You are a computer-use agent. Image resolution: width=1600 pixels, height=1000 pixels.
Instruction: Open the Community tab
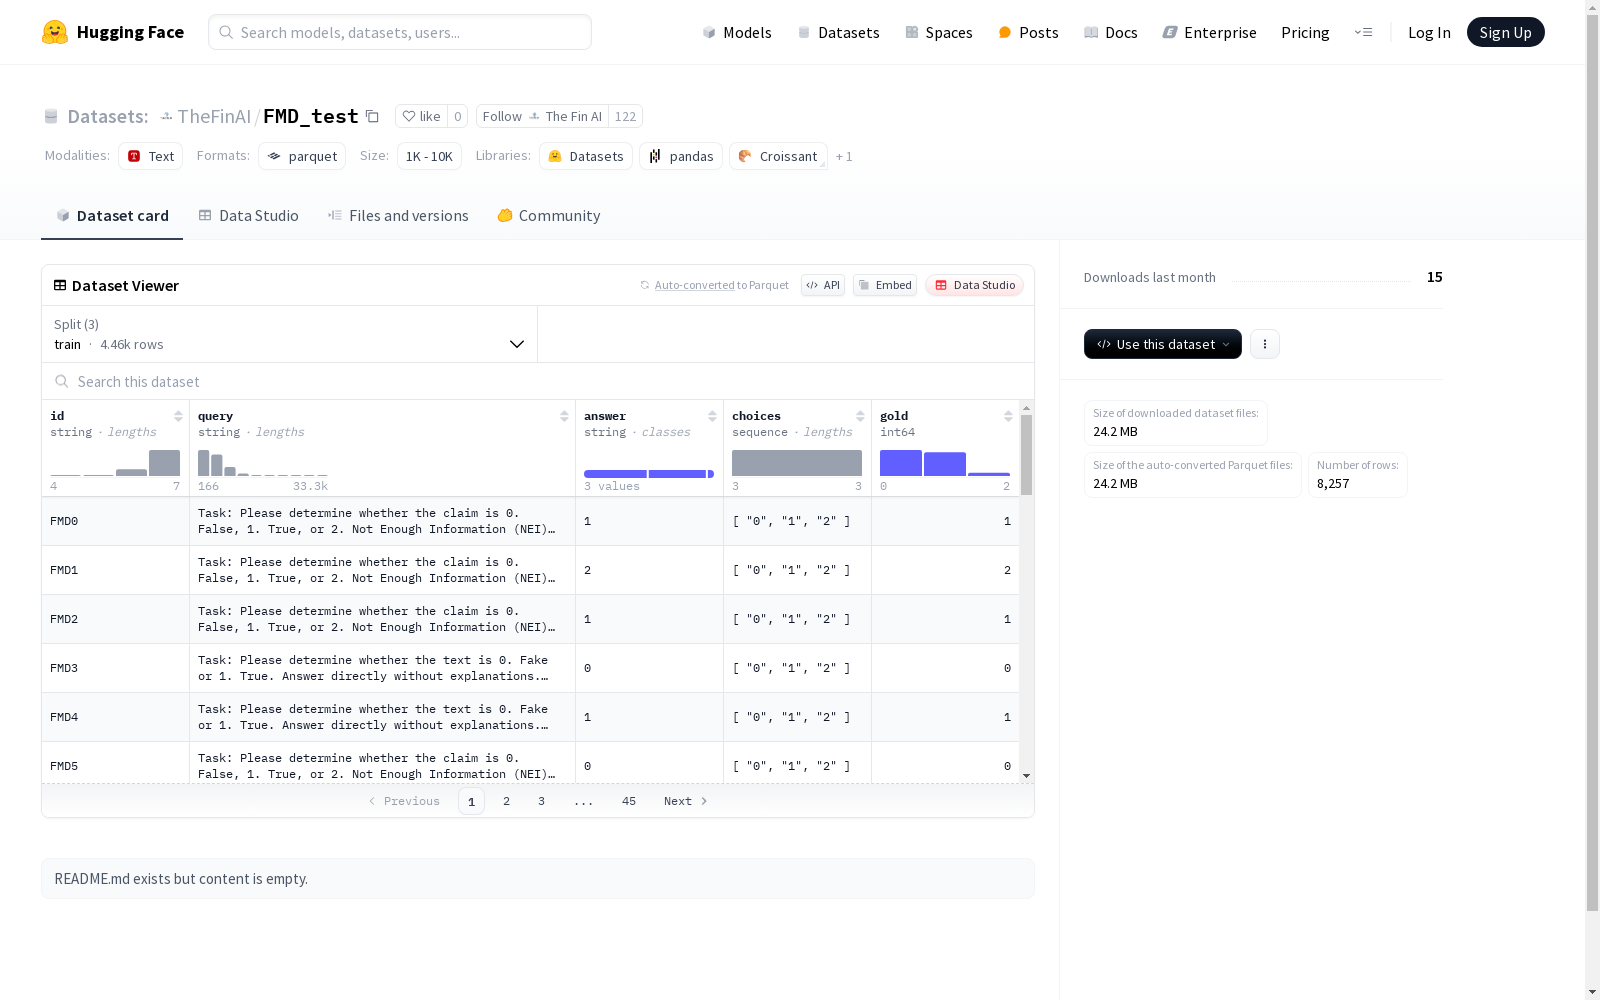coord(549,215)
